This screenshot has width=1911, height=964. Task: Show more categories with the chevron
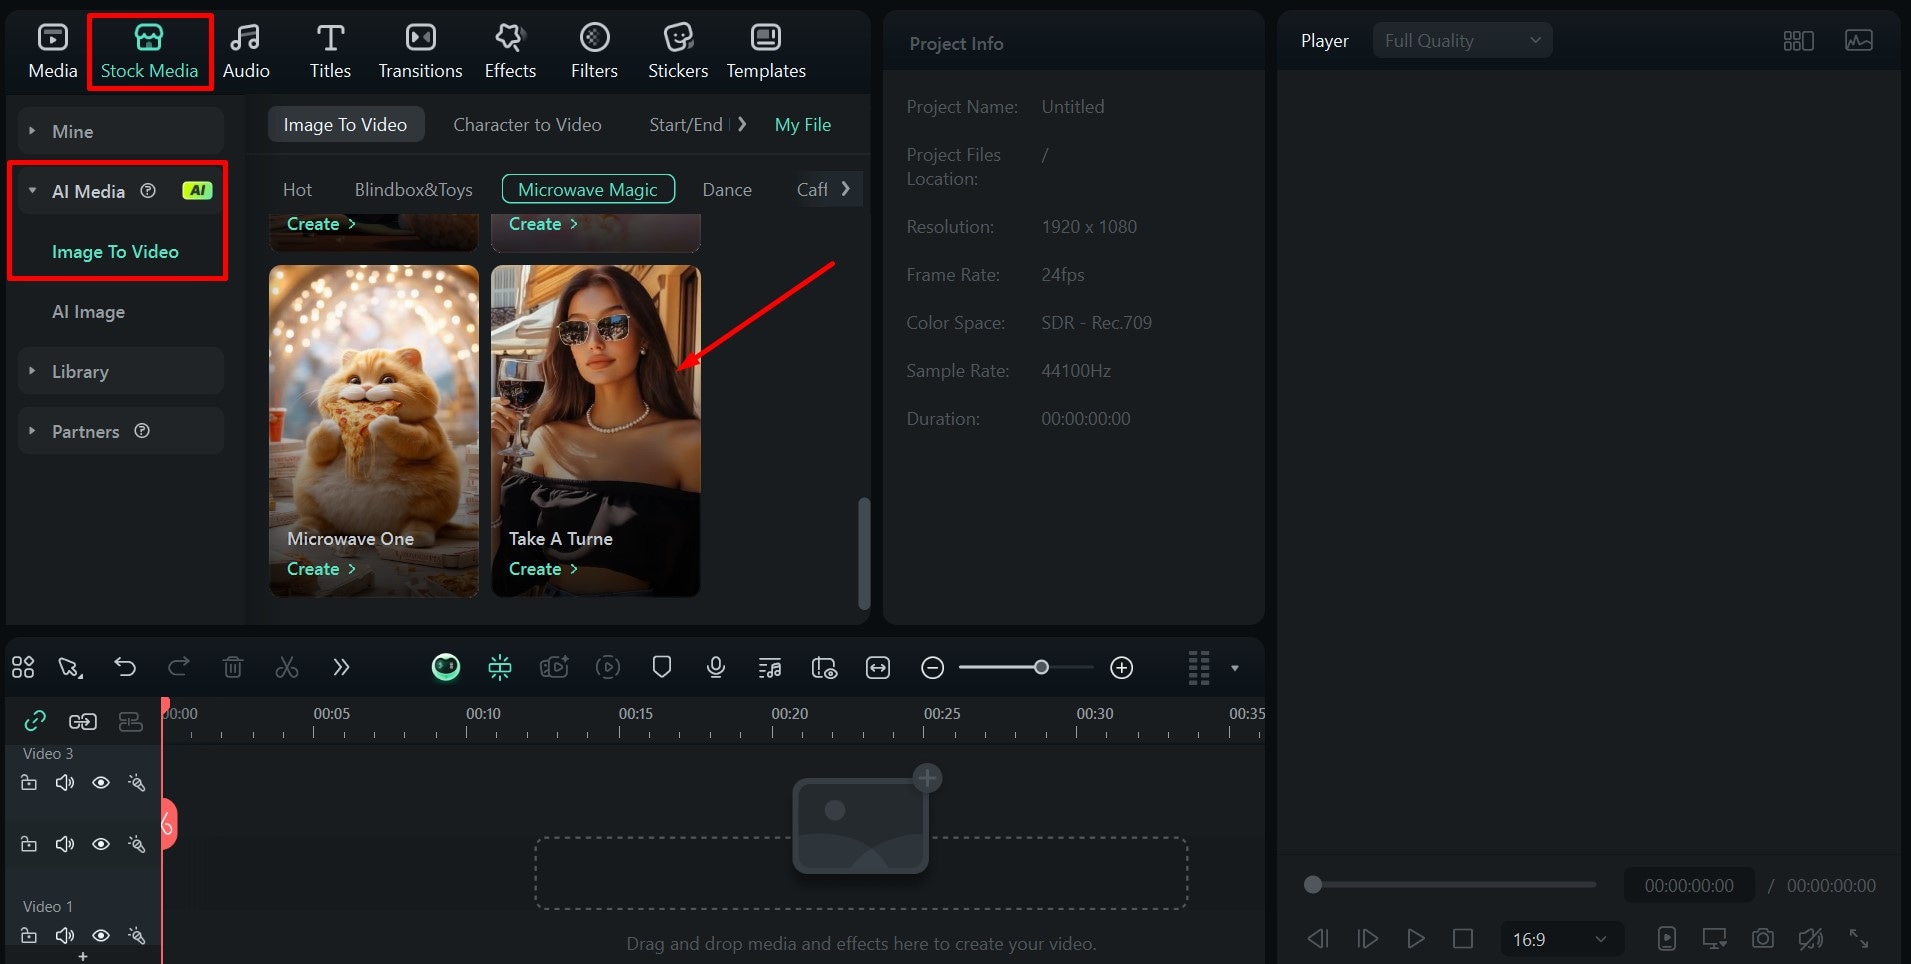pyautogui.click(x=846, y=188)
